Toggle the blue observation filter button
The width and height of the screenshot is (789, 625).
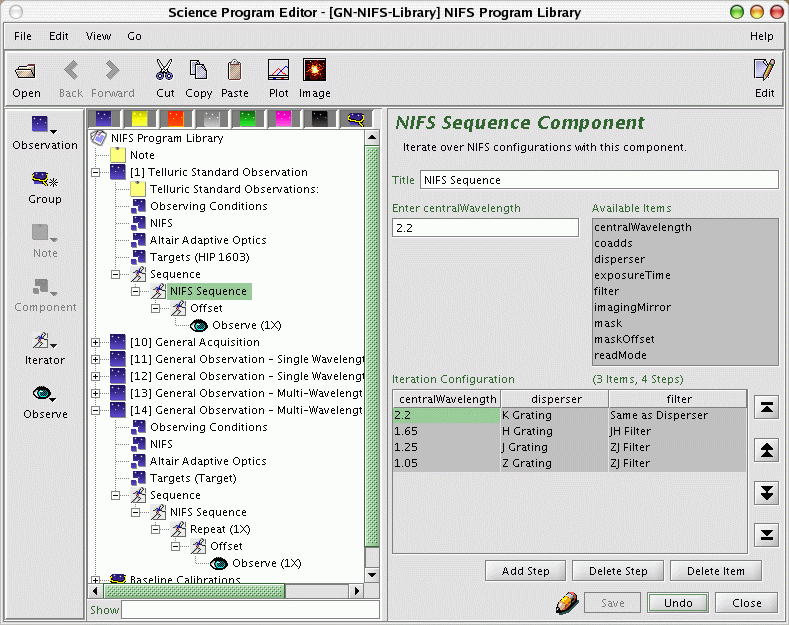coord(103,119)
